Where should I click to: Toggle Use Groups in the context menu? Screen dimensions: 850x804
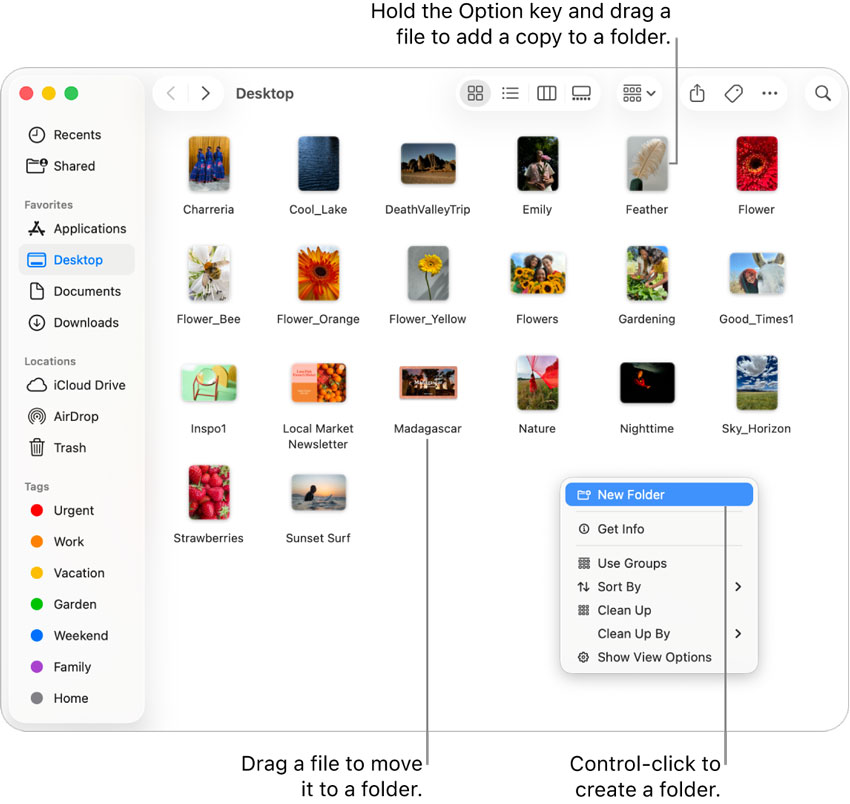631,563
